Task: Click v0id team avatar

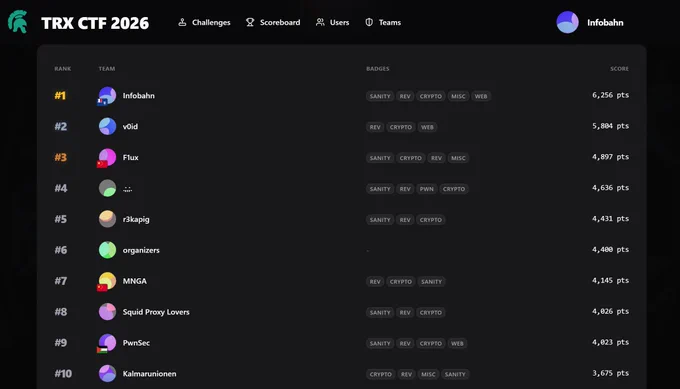Action: coord(107,126)
